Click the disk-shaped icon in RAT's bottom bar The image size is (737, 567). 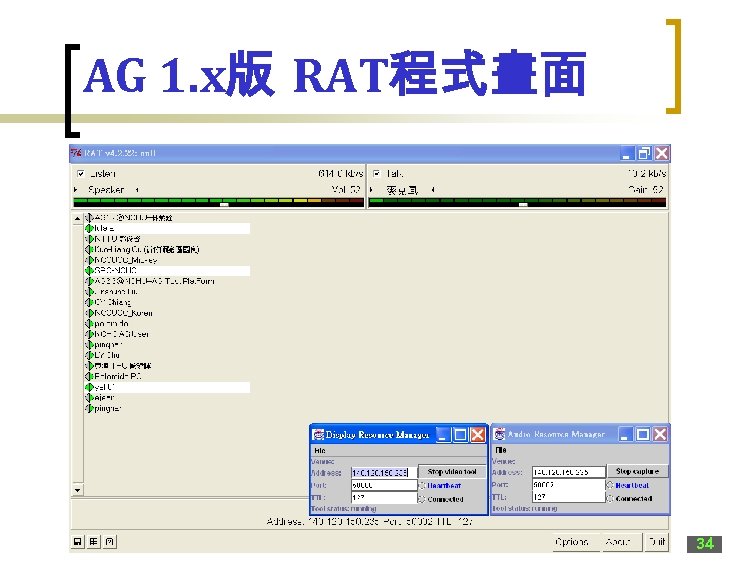click(x=78, y=542)
